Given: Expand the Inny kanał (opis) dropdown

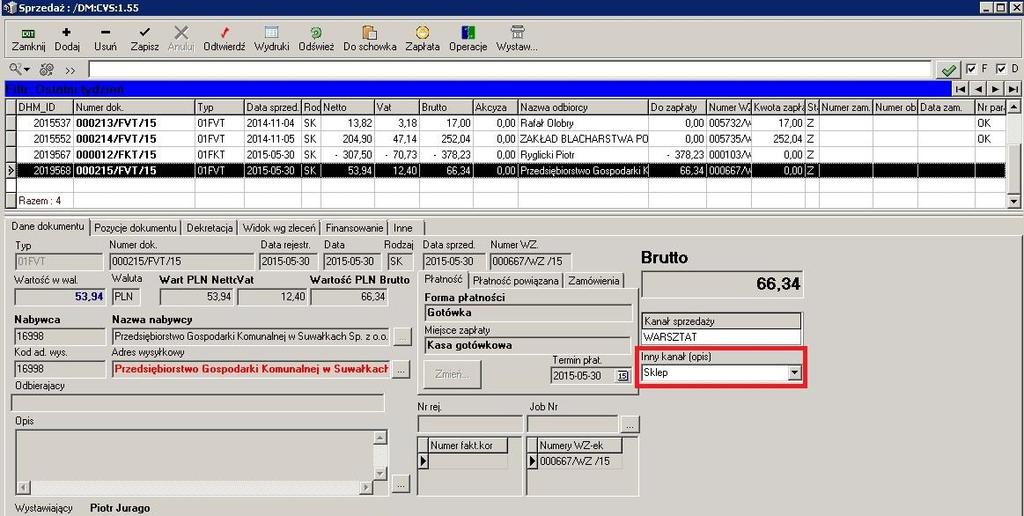Looking at the screenshot, I should pos(794,373).
